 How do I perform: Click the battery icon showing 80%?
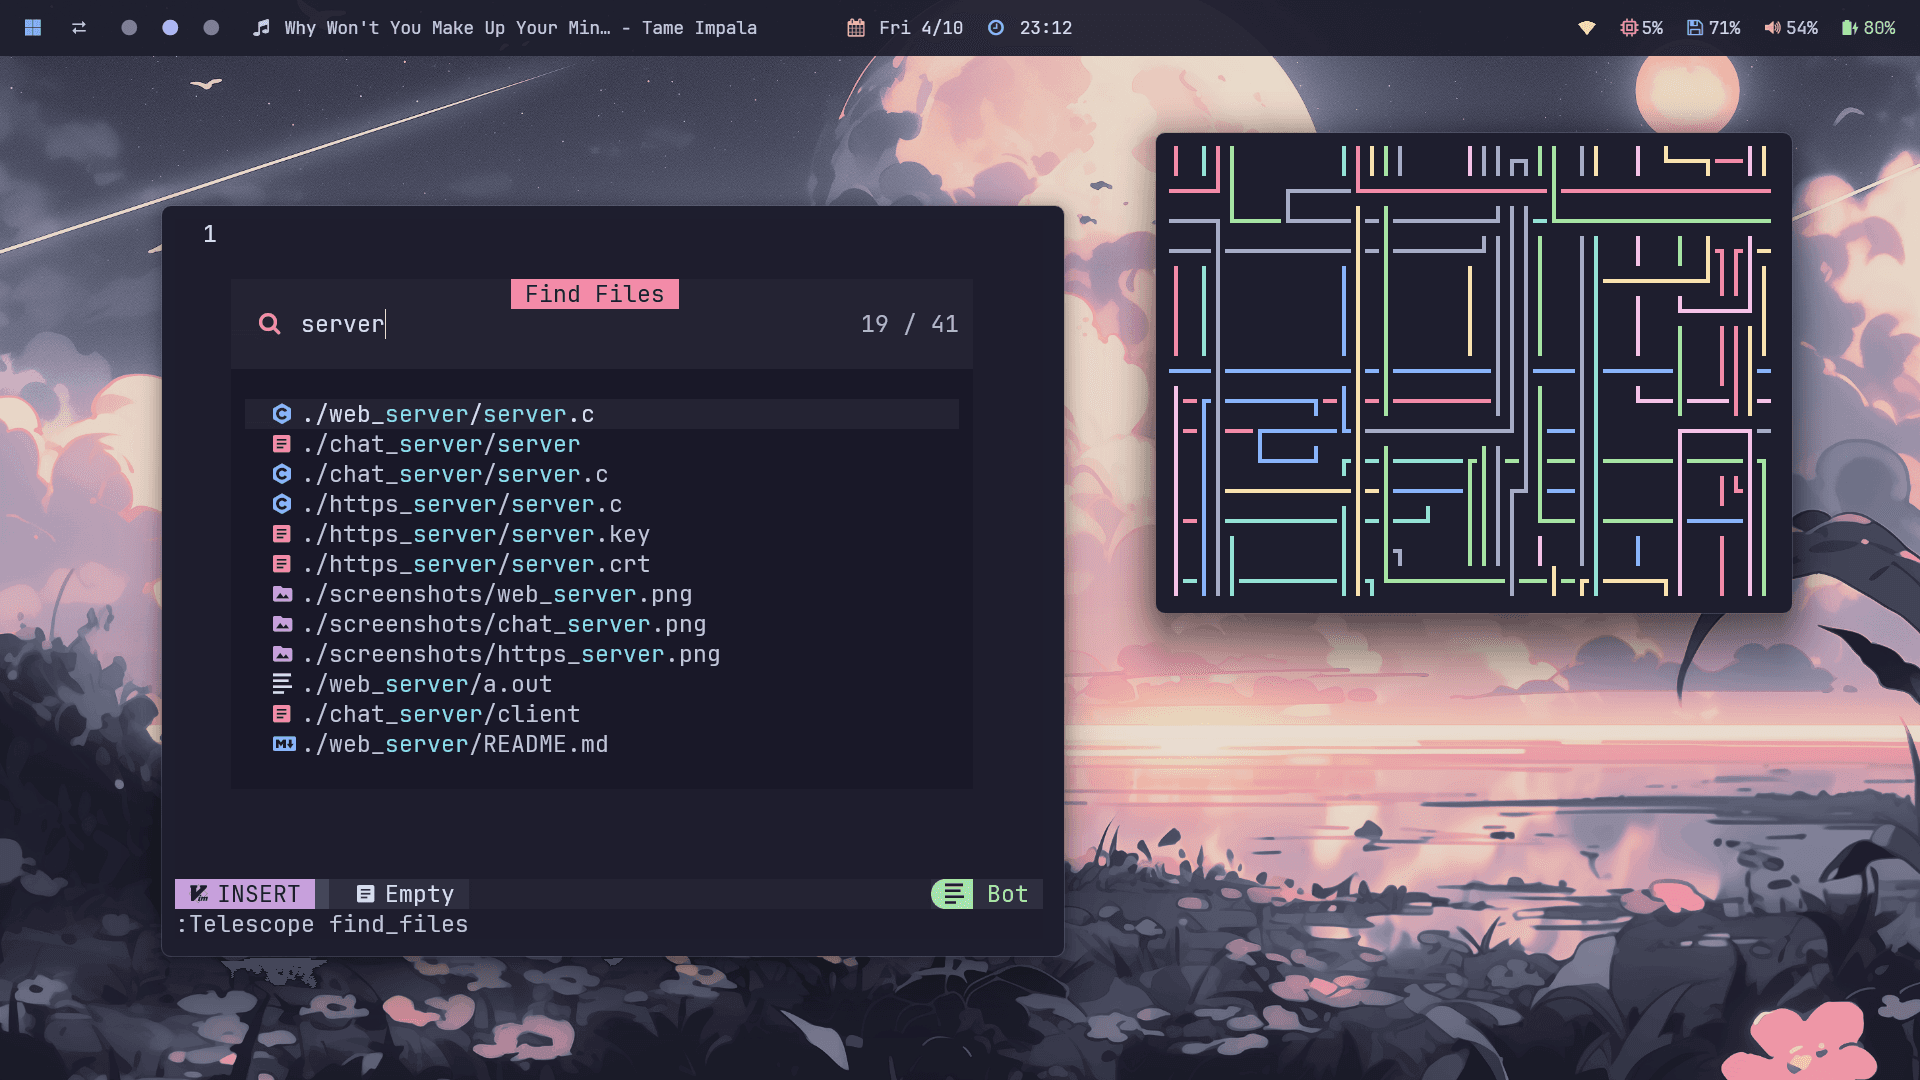click(1849, 28)
